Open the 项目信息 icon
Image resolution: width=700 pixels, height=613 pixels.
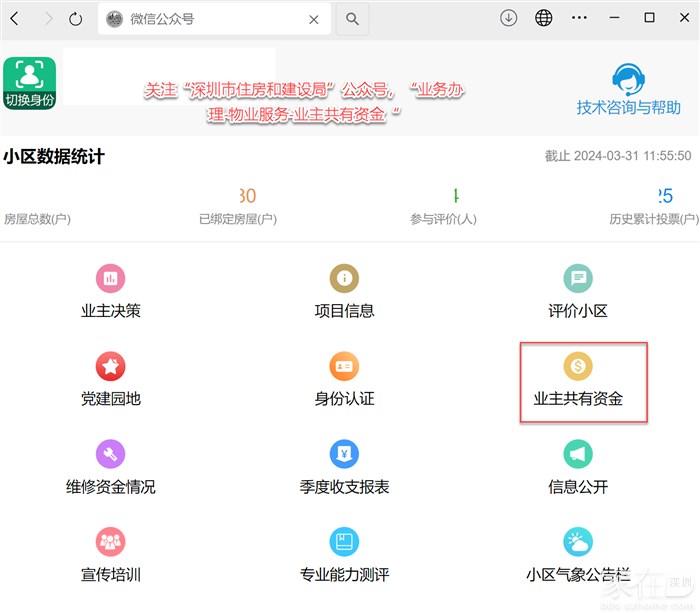coord(344,278)
